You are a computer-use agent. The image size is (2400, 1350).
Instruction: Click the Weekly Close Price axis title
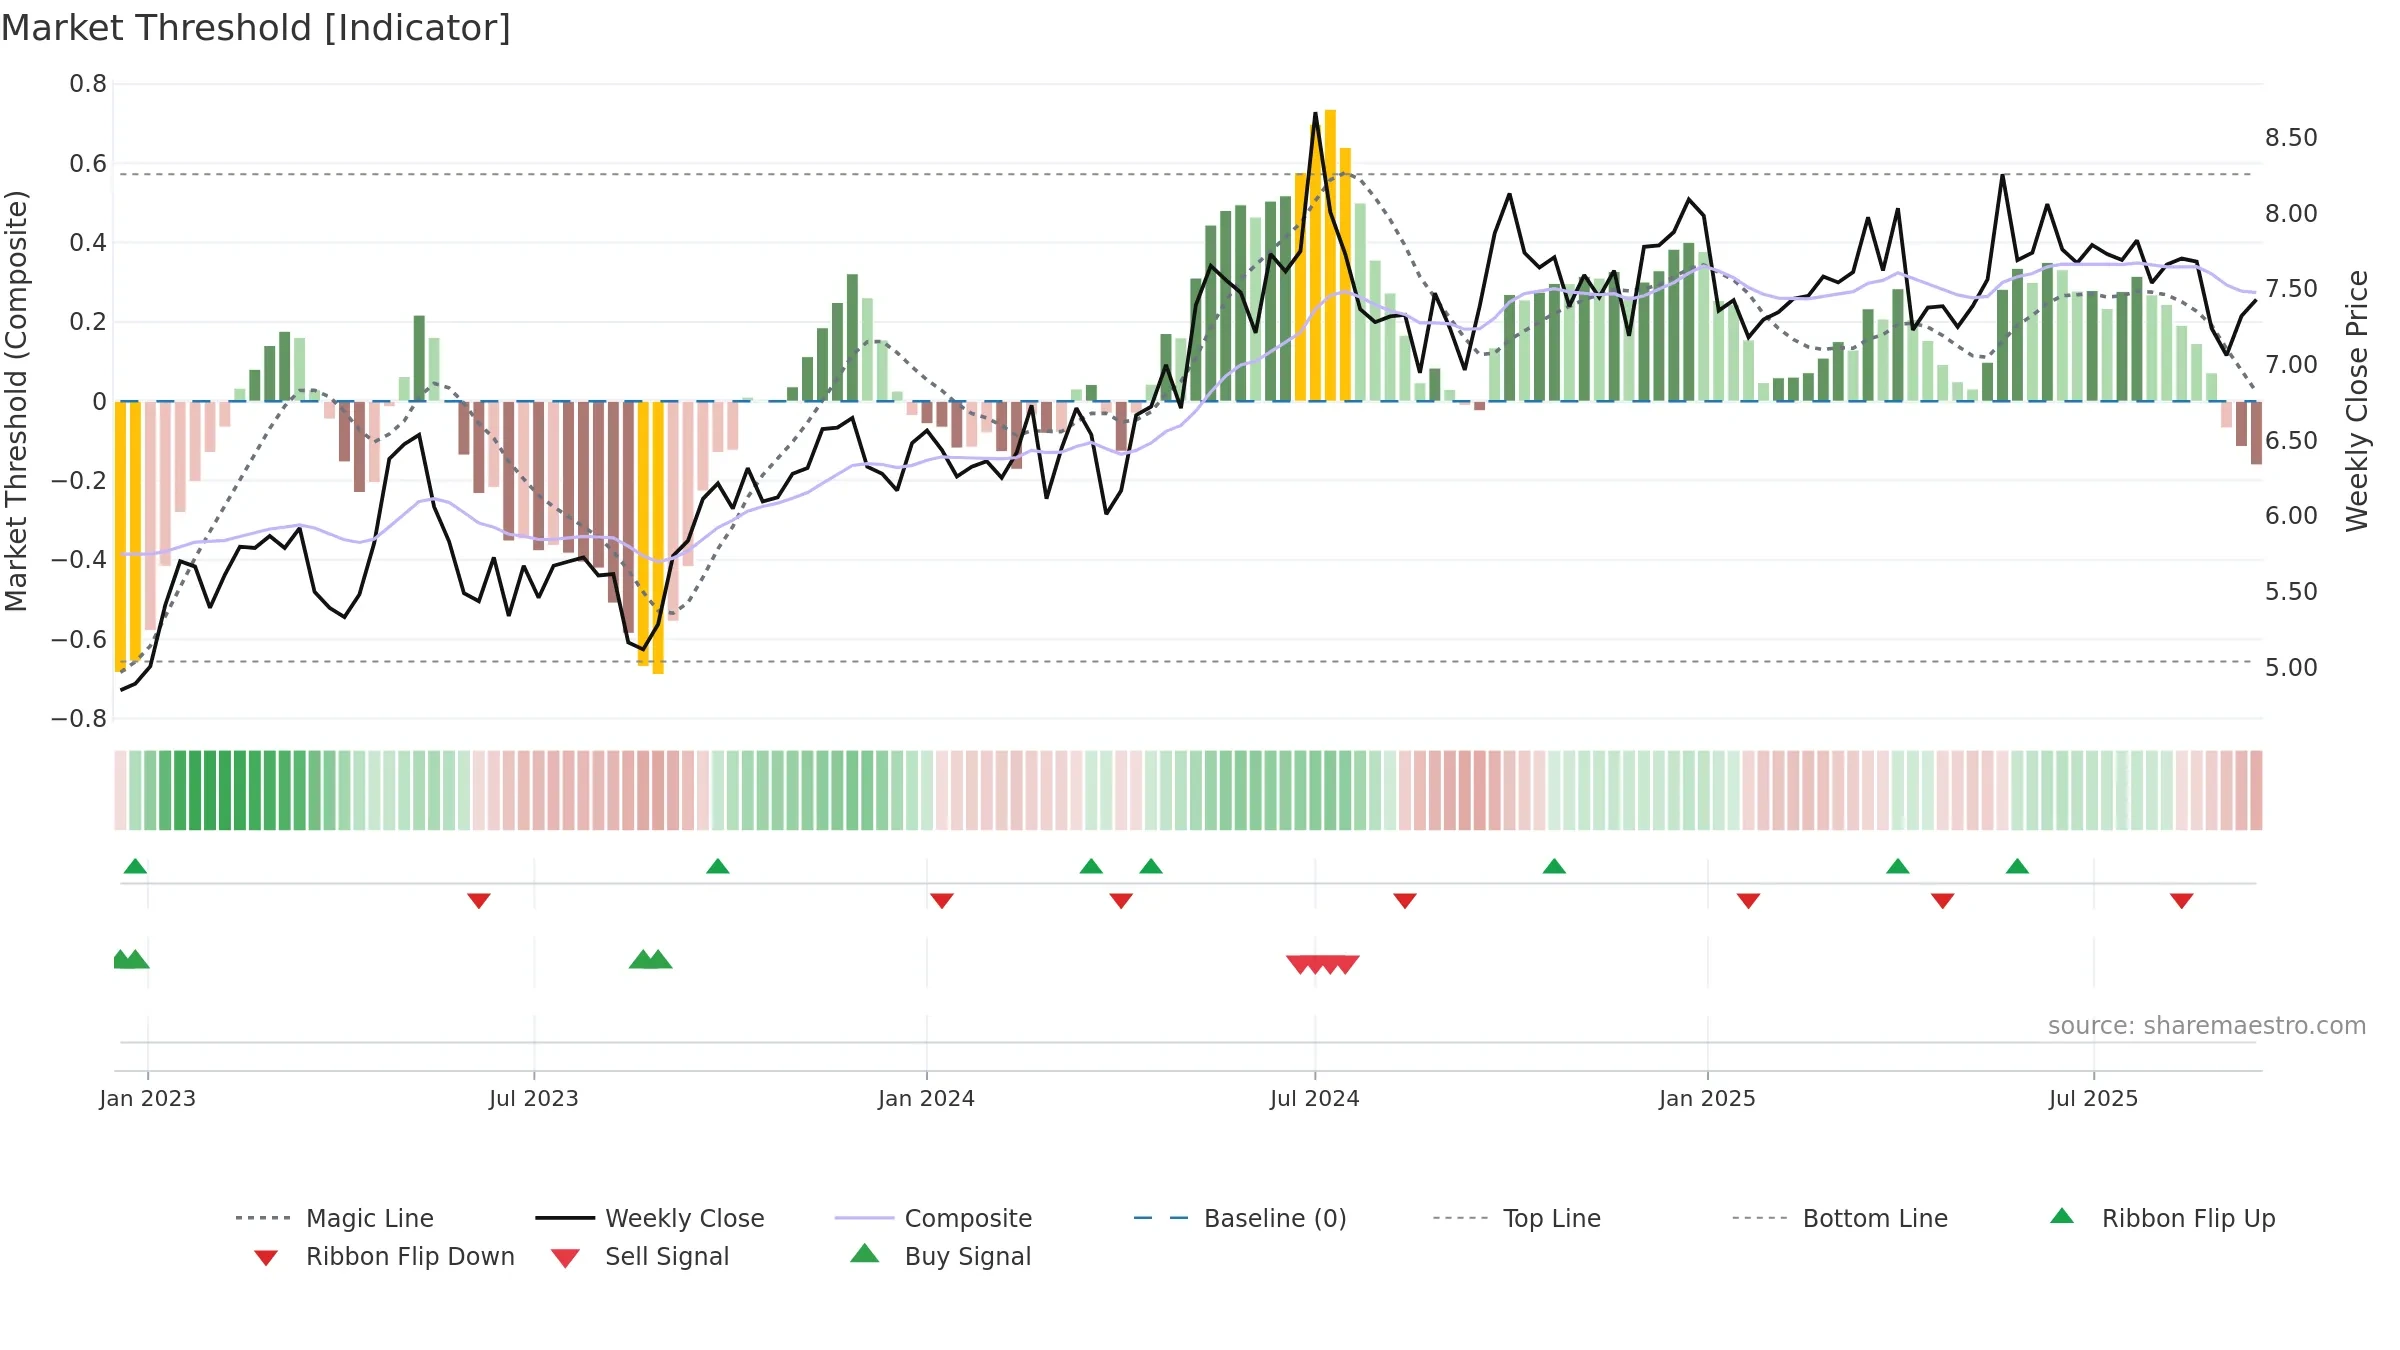point(2357,400)
